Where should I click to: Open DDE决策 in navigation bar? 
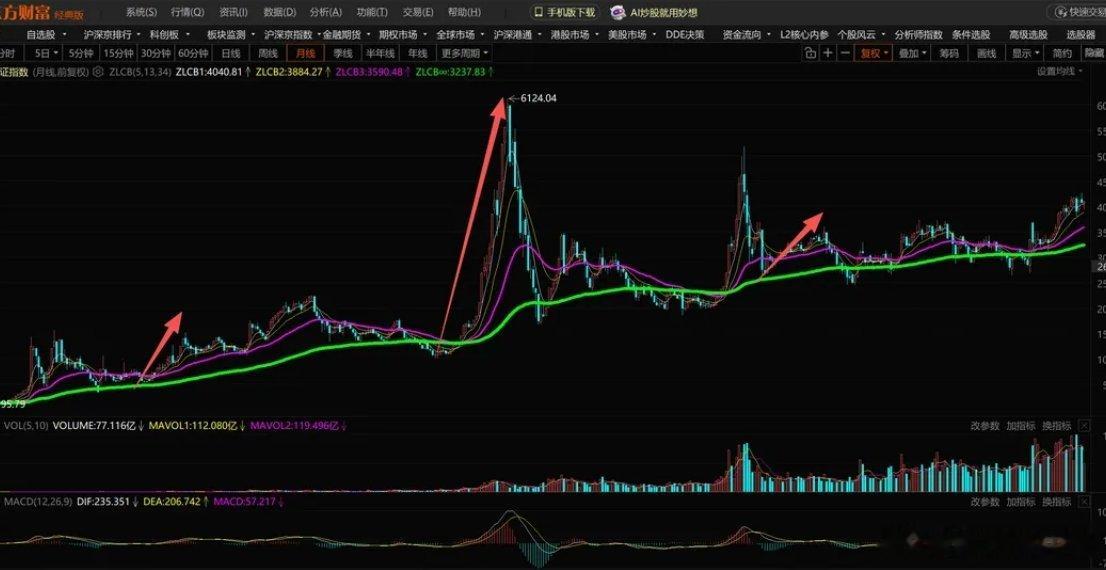tap(685, 34)
